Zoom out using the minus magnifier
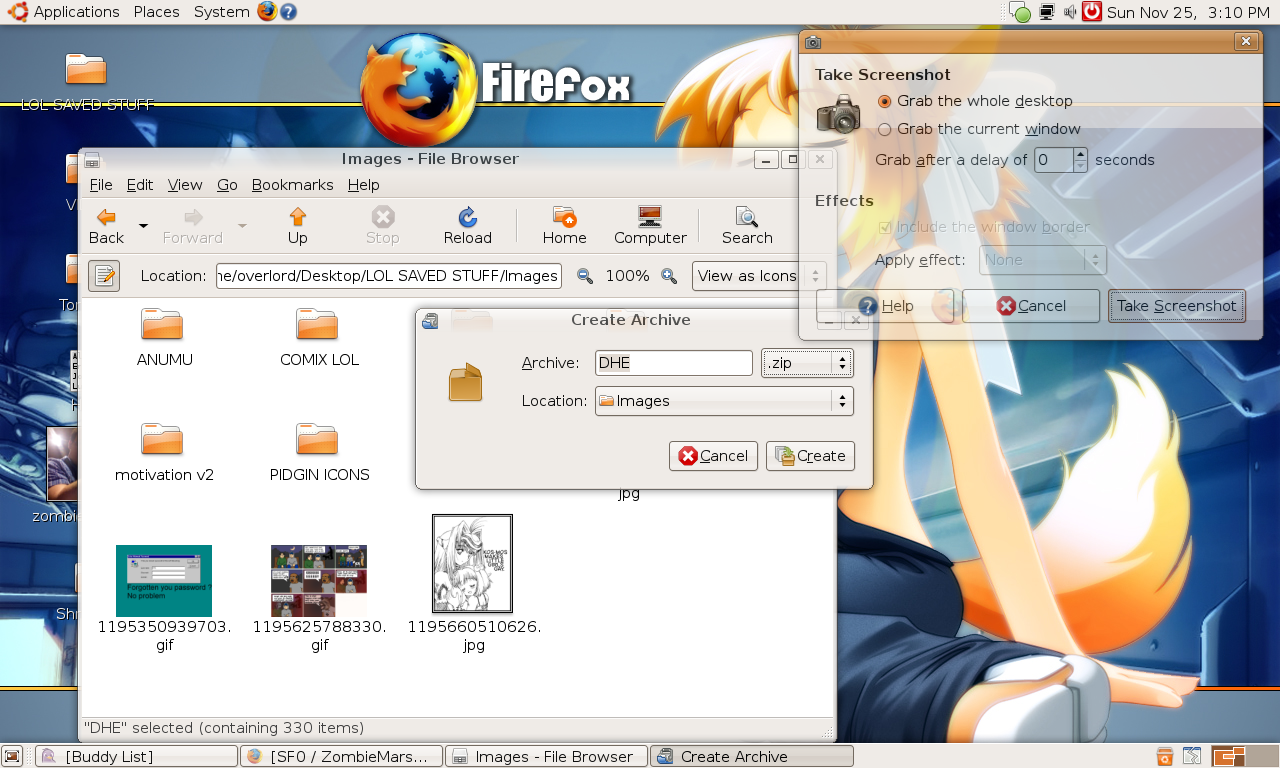 (x=584, y=276)
